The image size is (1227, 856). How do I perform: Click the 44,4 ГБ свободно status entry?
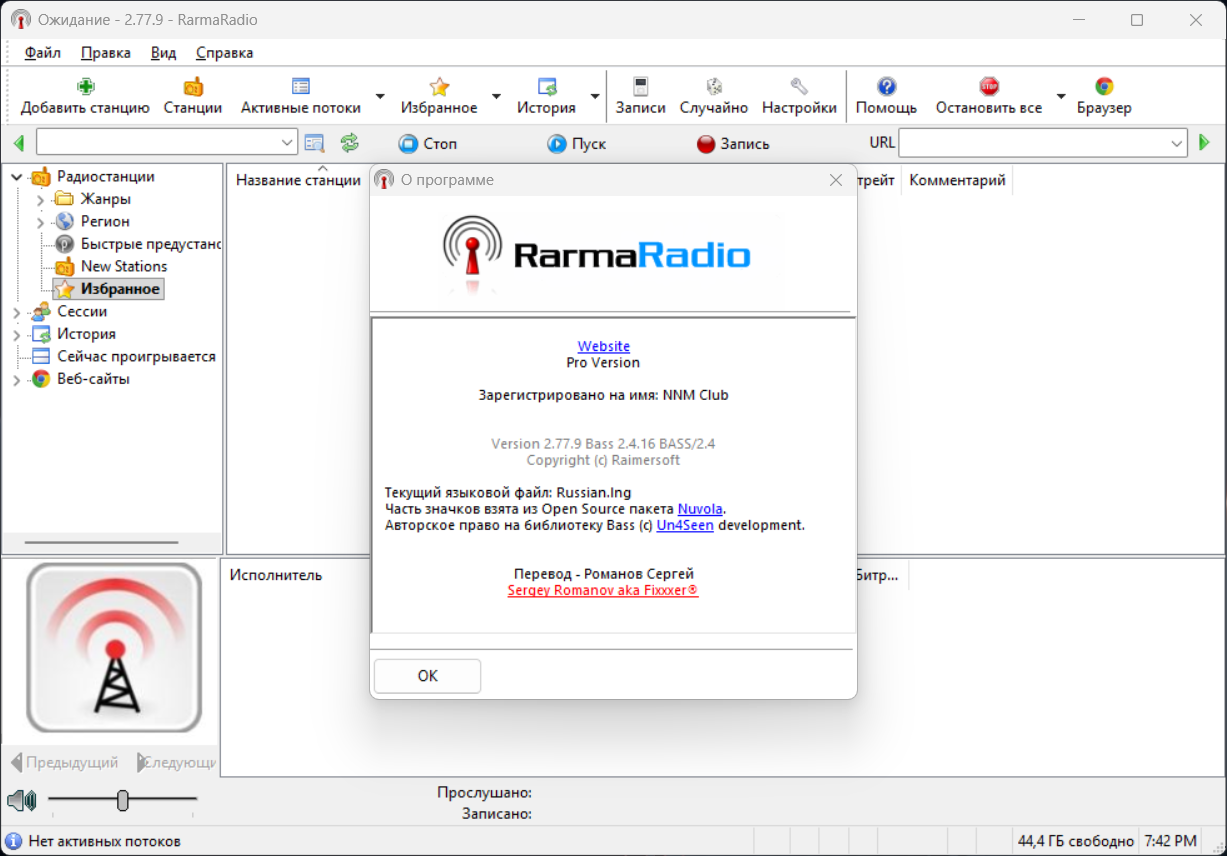click(x=1076, y=841)
